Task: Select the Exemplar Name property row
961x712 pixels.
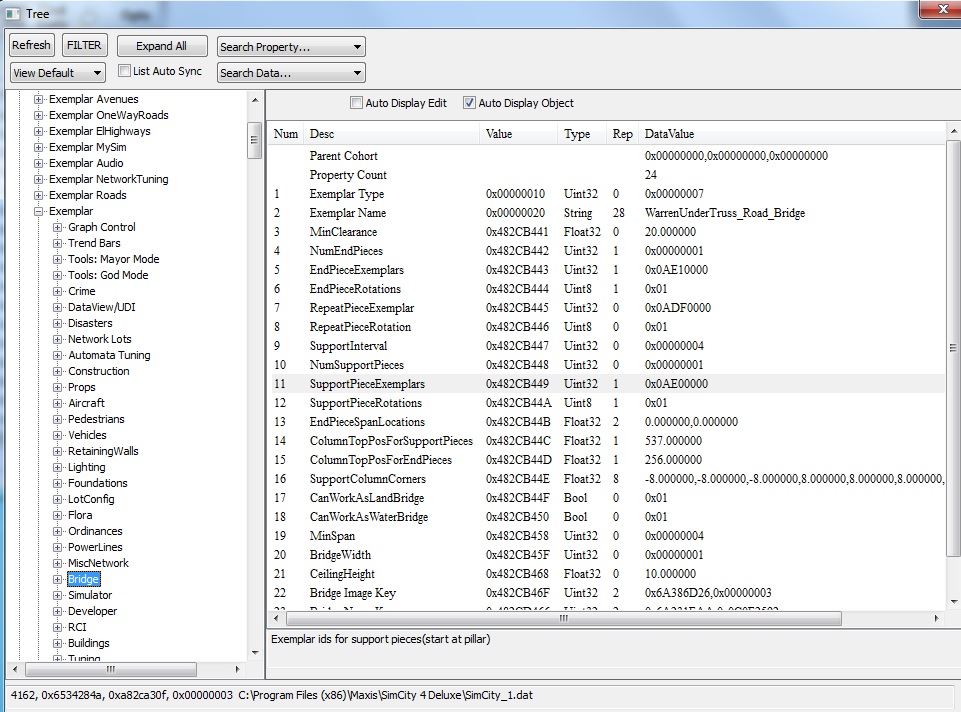Action: (x=607, y=213)
